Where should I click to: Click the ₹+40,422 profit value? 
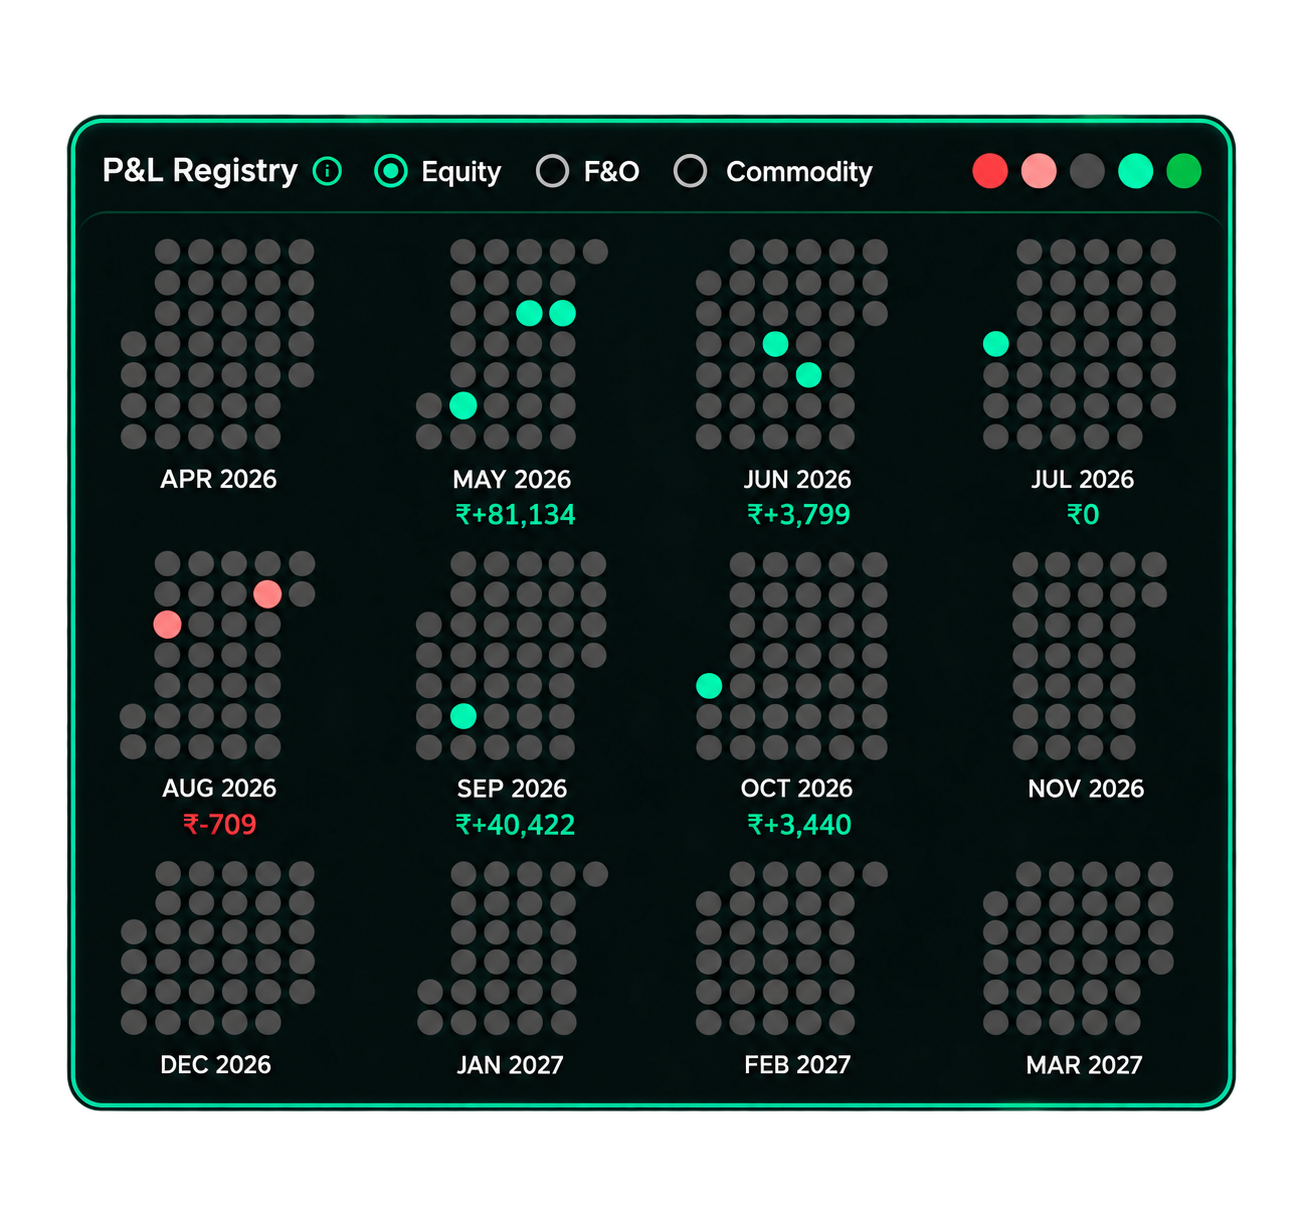pos(515,825)
